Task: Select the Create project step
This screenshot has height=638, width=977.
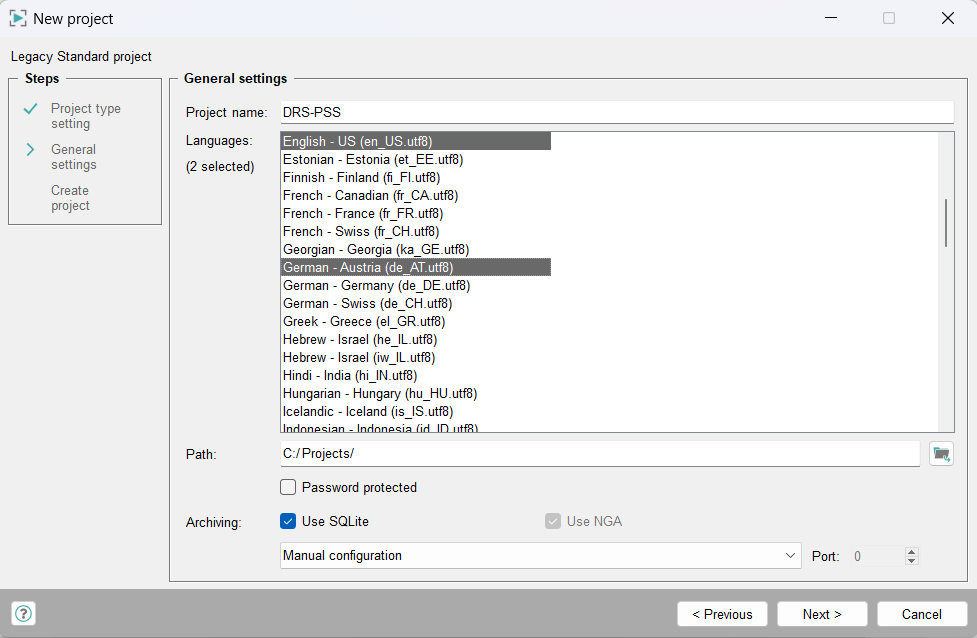Action: (70, 198)
